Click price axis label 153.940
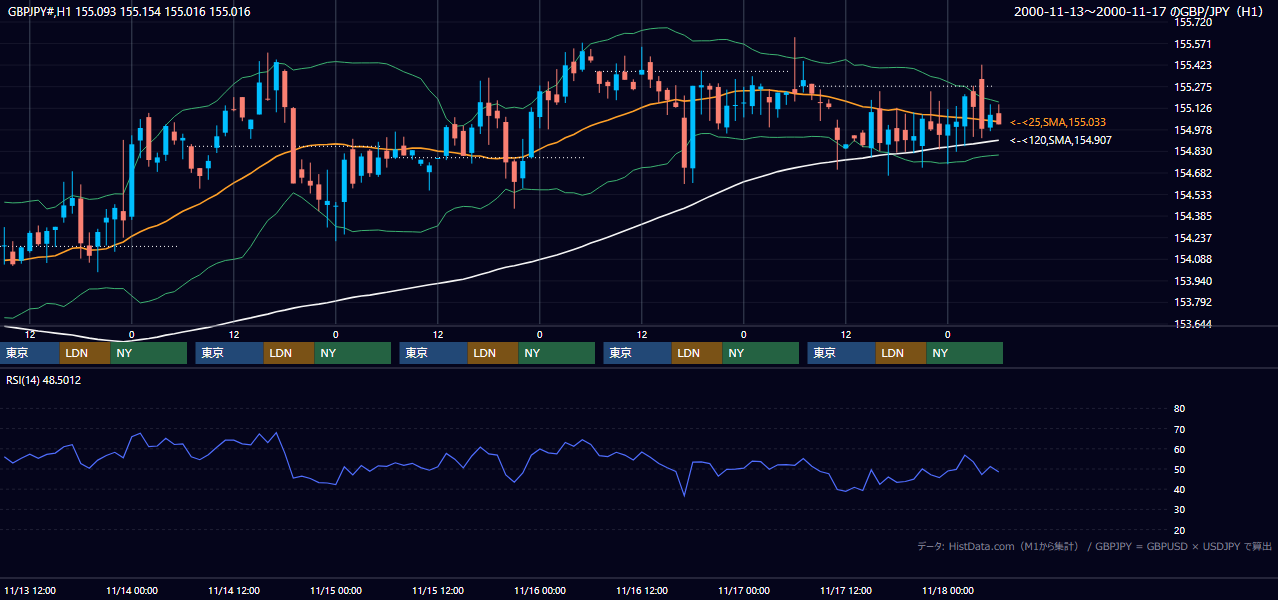This screenshot has width=1278, height=600. 1193,281
